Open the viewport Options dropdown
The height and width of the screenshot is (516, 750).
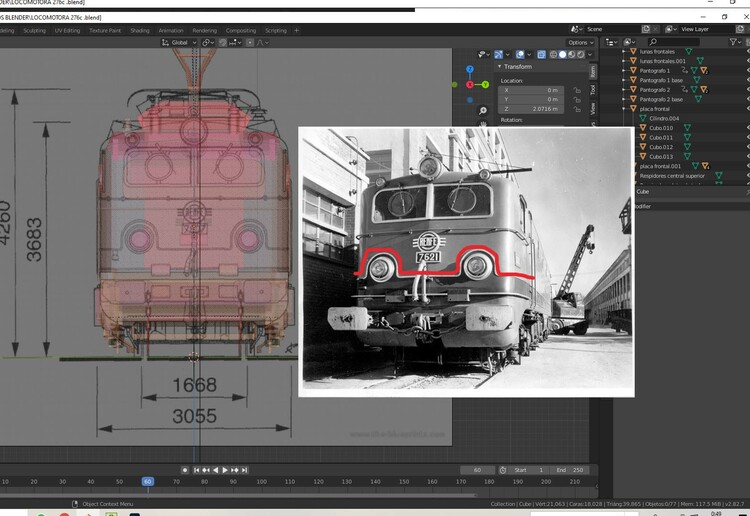point(580,43)
